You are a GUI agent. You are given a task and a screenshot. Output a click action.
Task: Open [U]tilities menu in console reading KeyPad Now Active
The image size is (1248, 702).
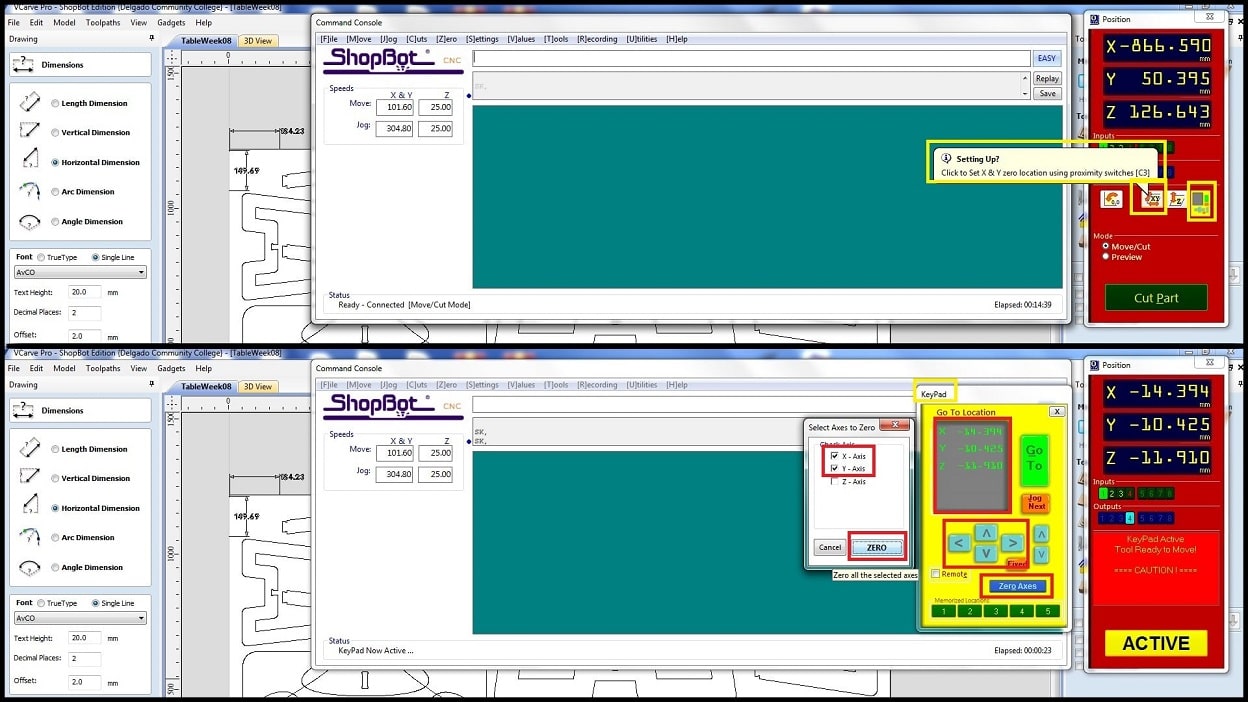tap(642, 385)
